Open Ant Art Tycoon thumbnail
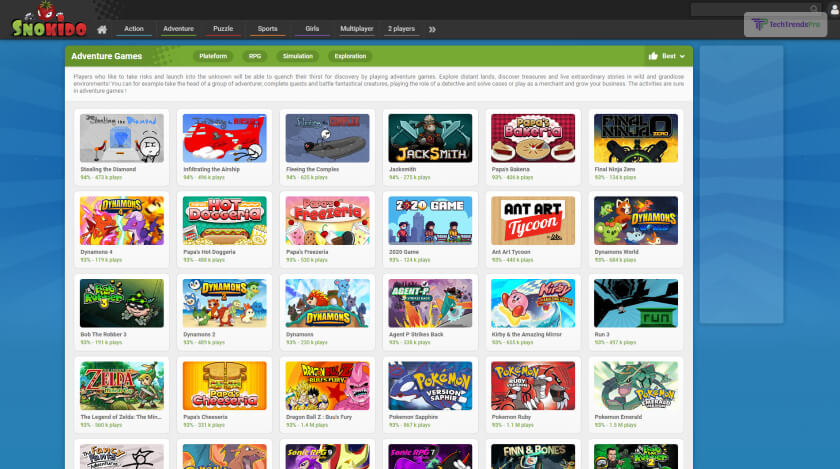 [x=533, y=220]
